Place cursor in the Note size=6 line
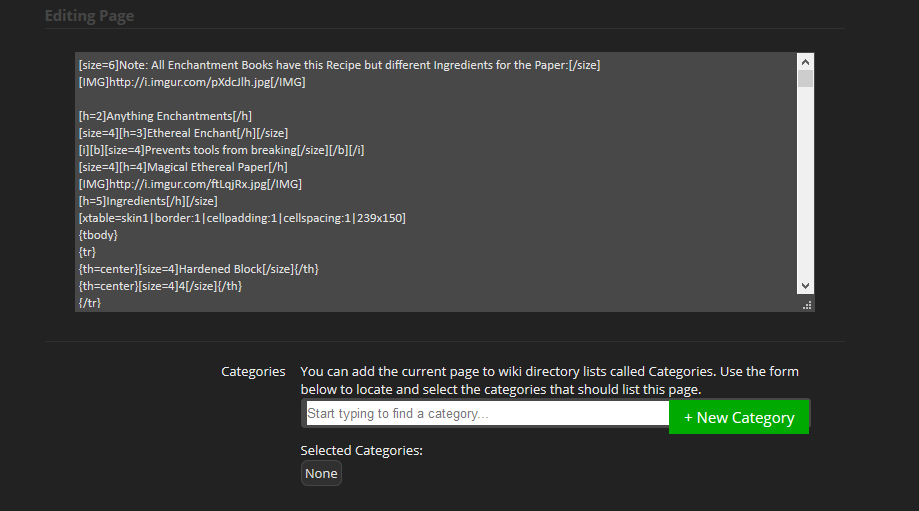The height and width of the screenshot is (511, 919). click(x=339, y=65)
